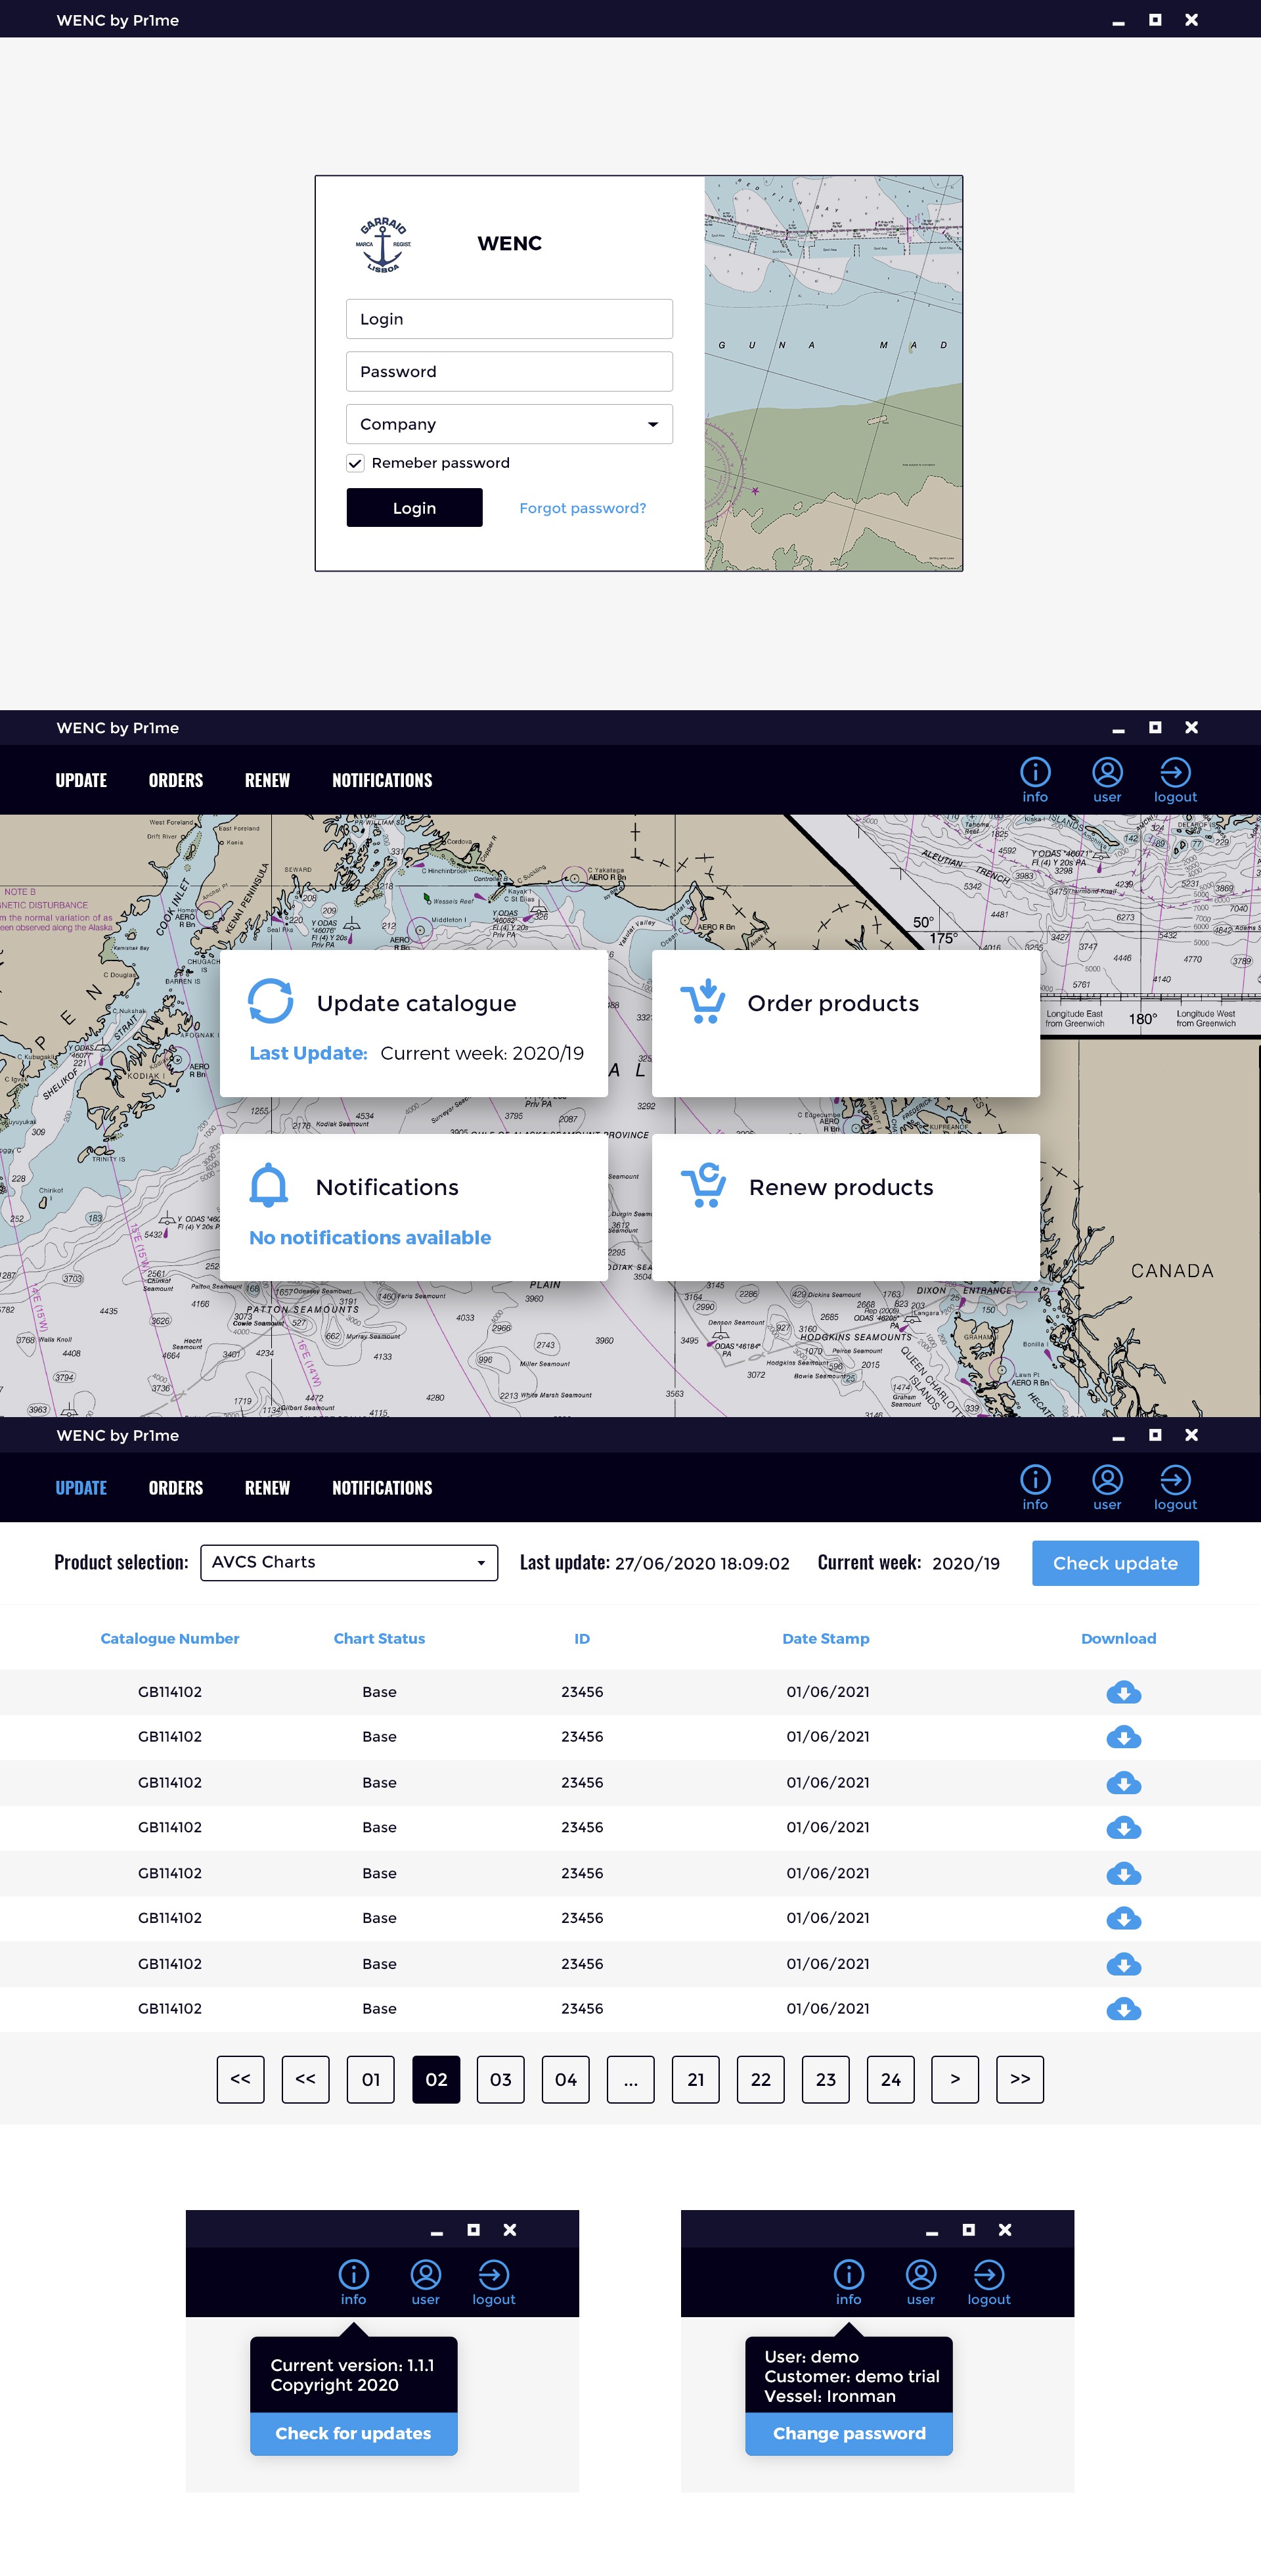
Task: Download the first GB114102 chart row
Action: click(1123, 1692)
